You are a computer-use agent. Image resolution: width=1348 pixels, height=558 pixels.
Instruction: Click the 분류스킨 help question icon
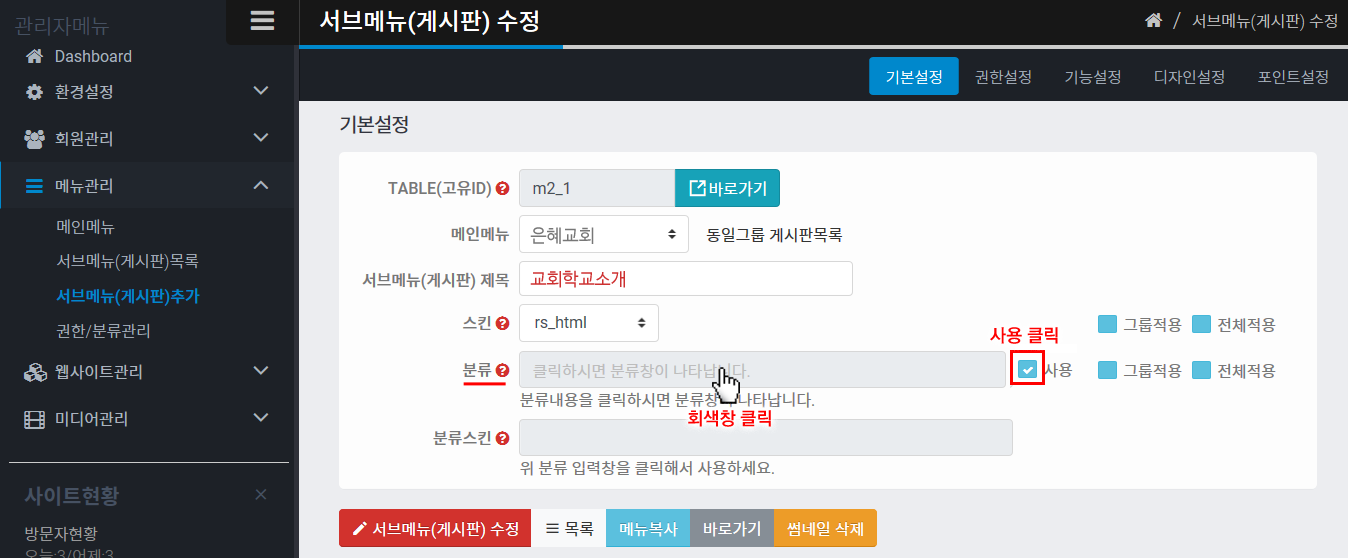point(502,438)
